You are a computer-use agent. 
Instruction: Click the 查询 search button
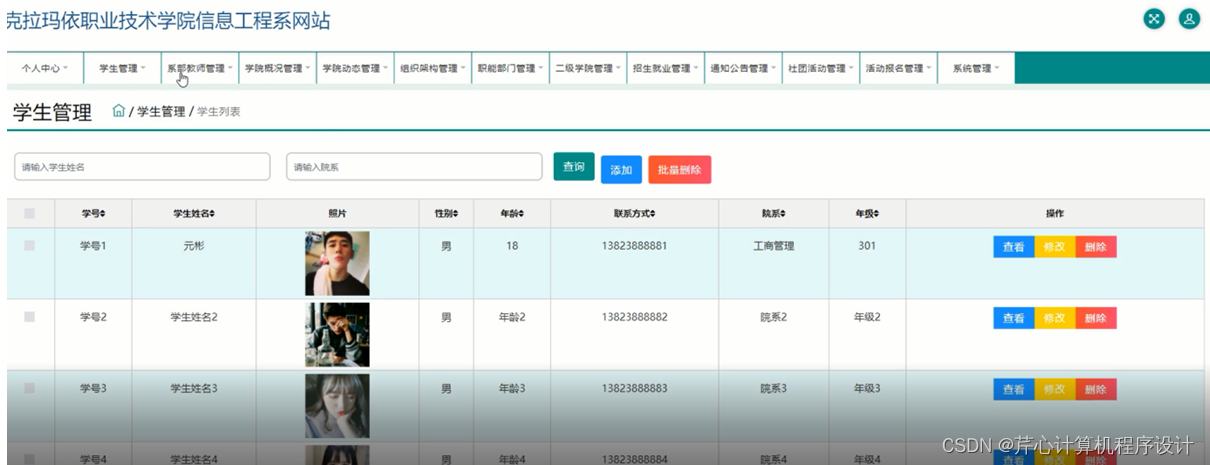tap(574, 167)
